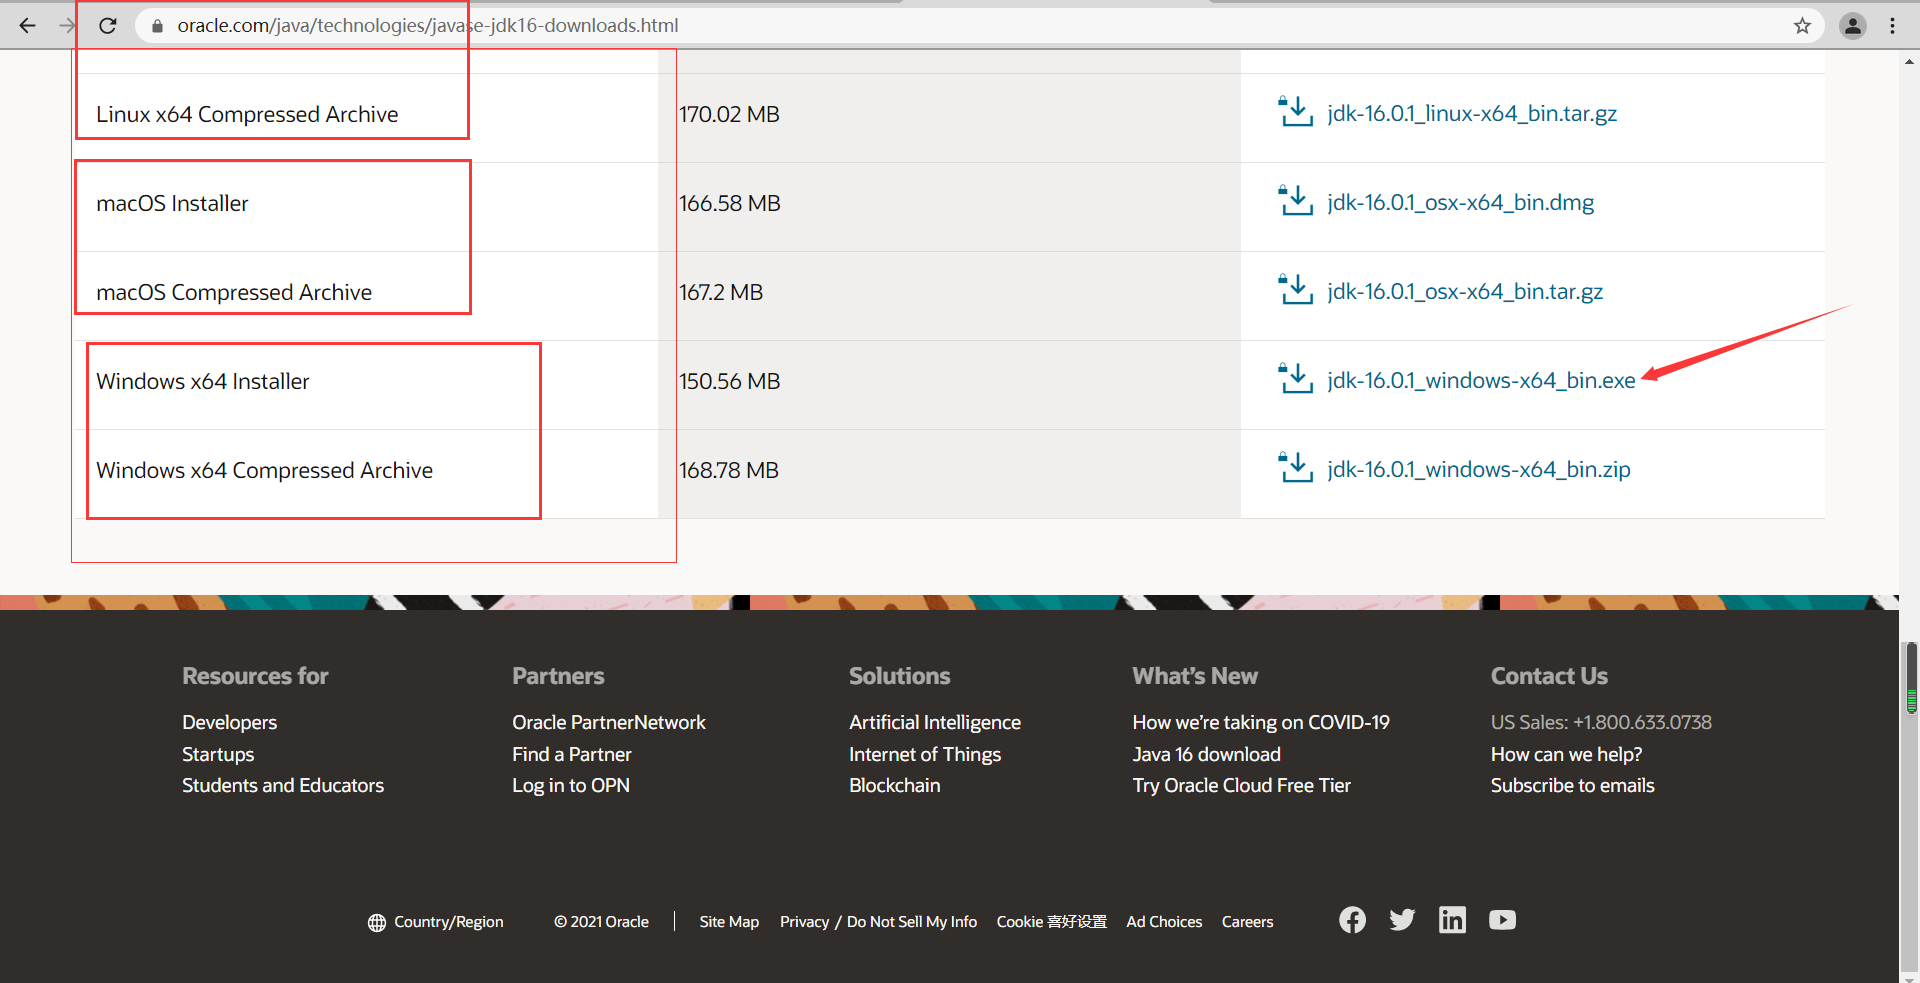
Task: Open the Ad Choices link
Action: tap(1164, 922)
